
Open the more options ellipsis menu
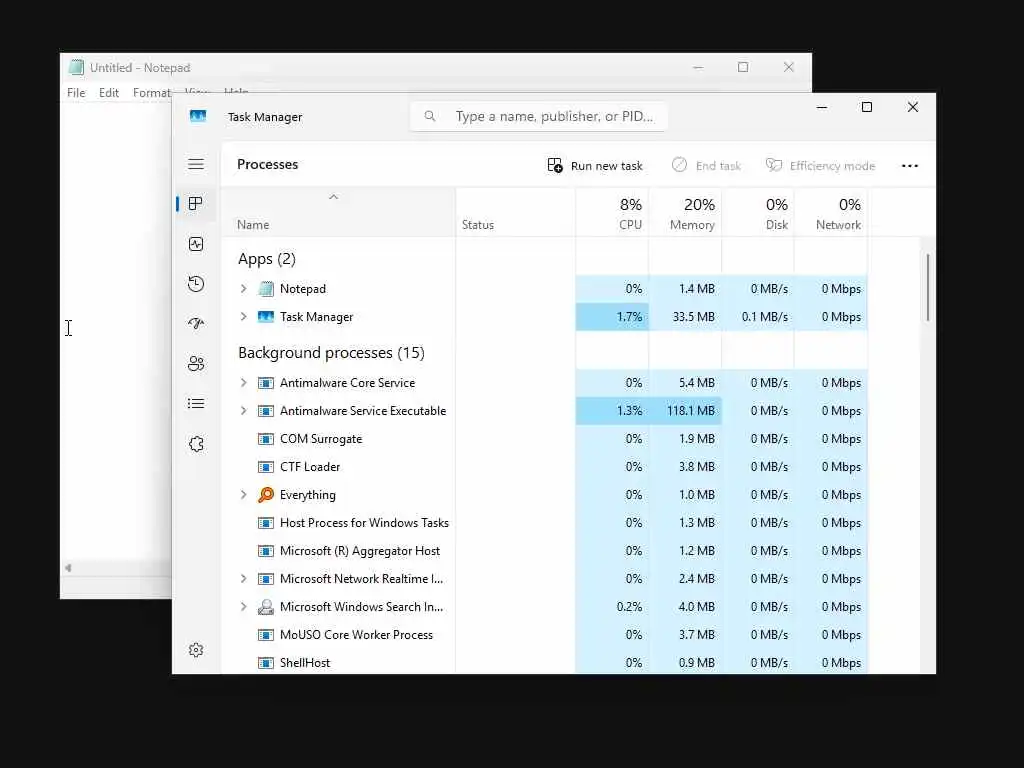tap(910, 166)
